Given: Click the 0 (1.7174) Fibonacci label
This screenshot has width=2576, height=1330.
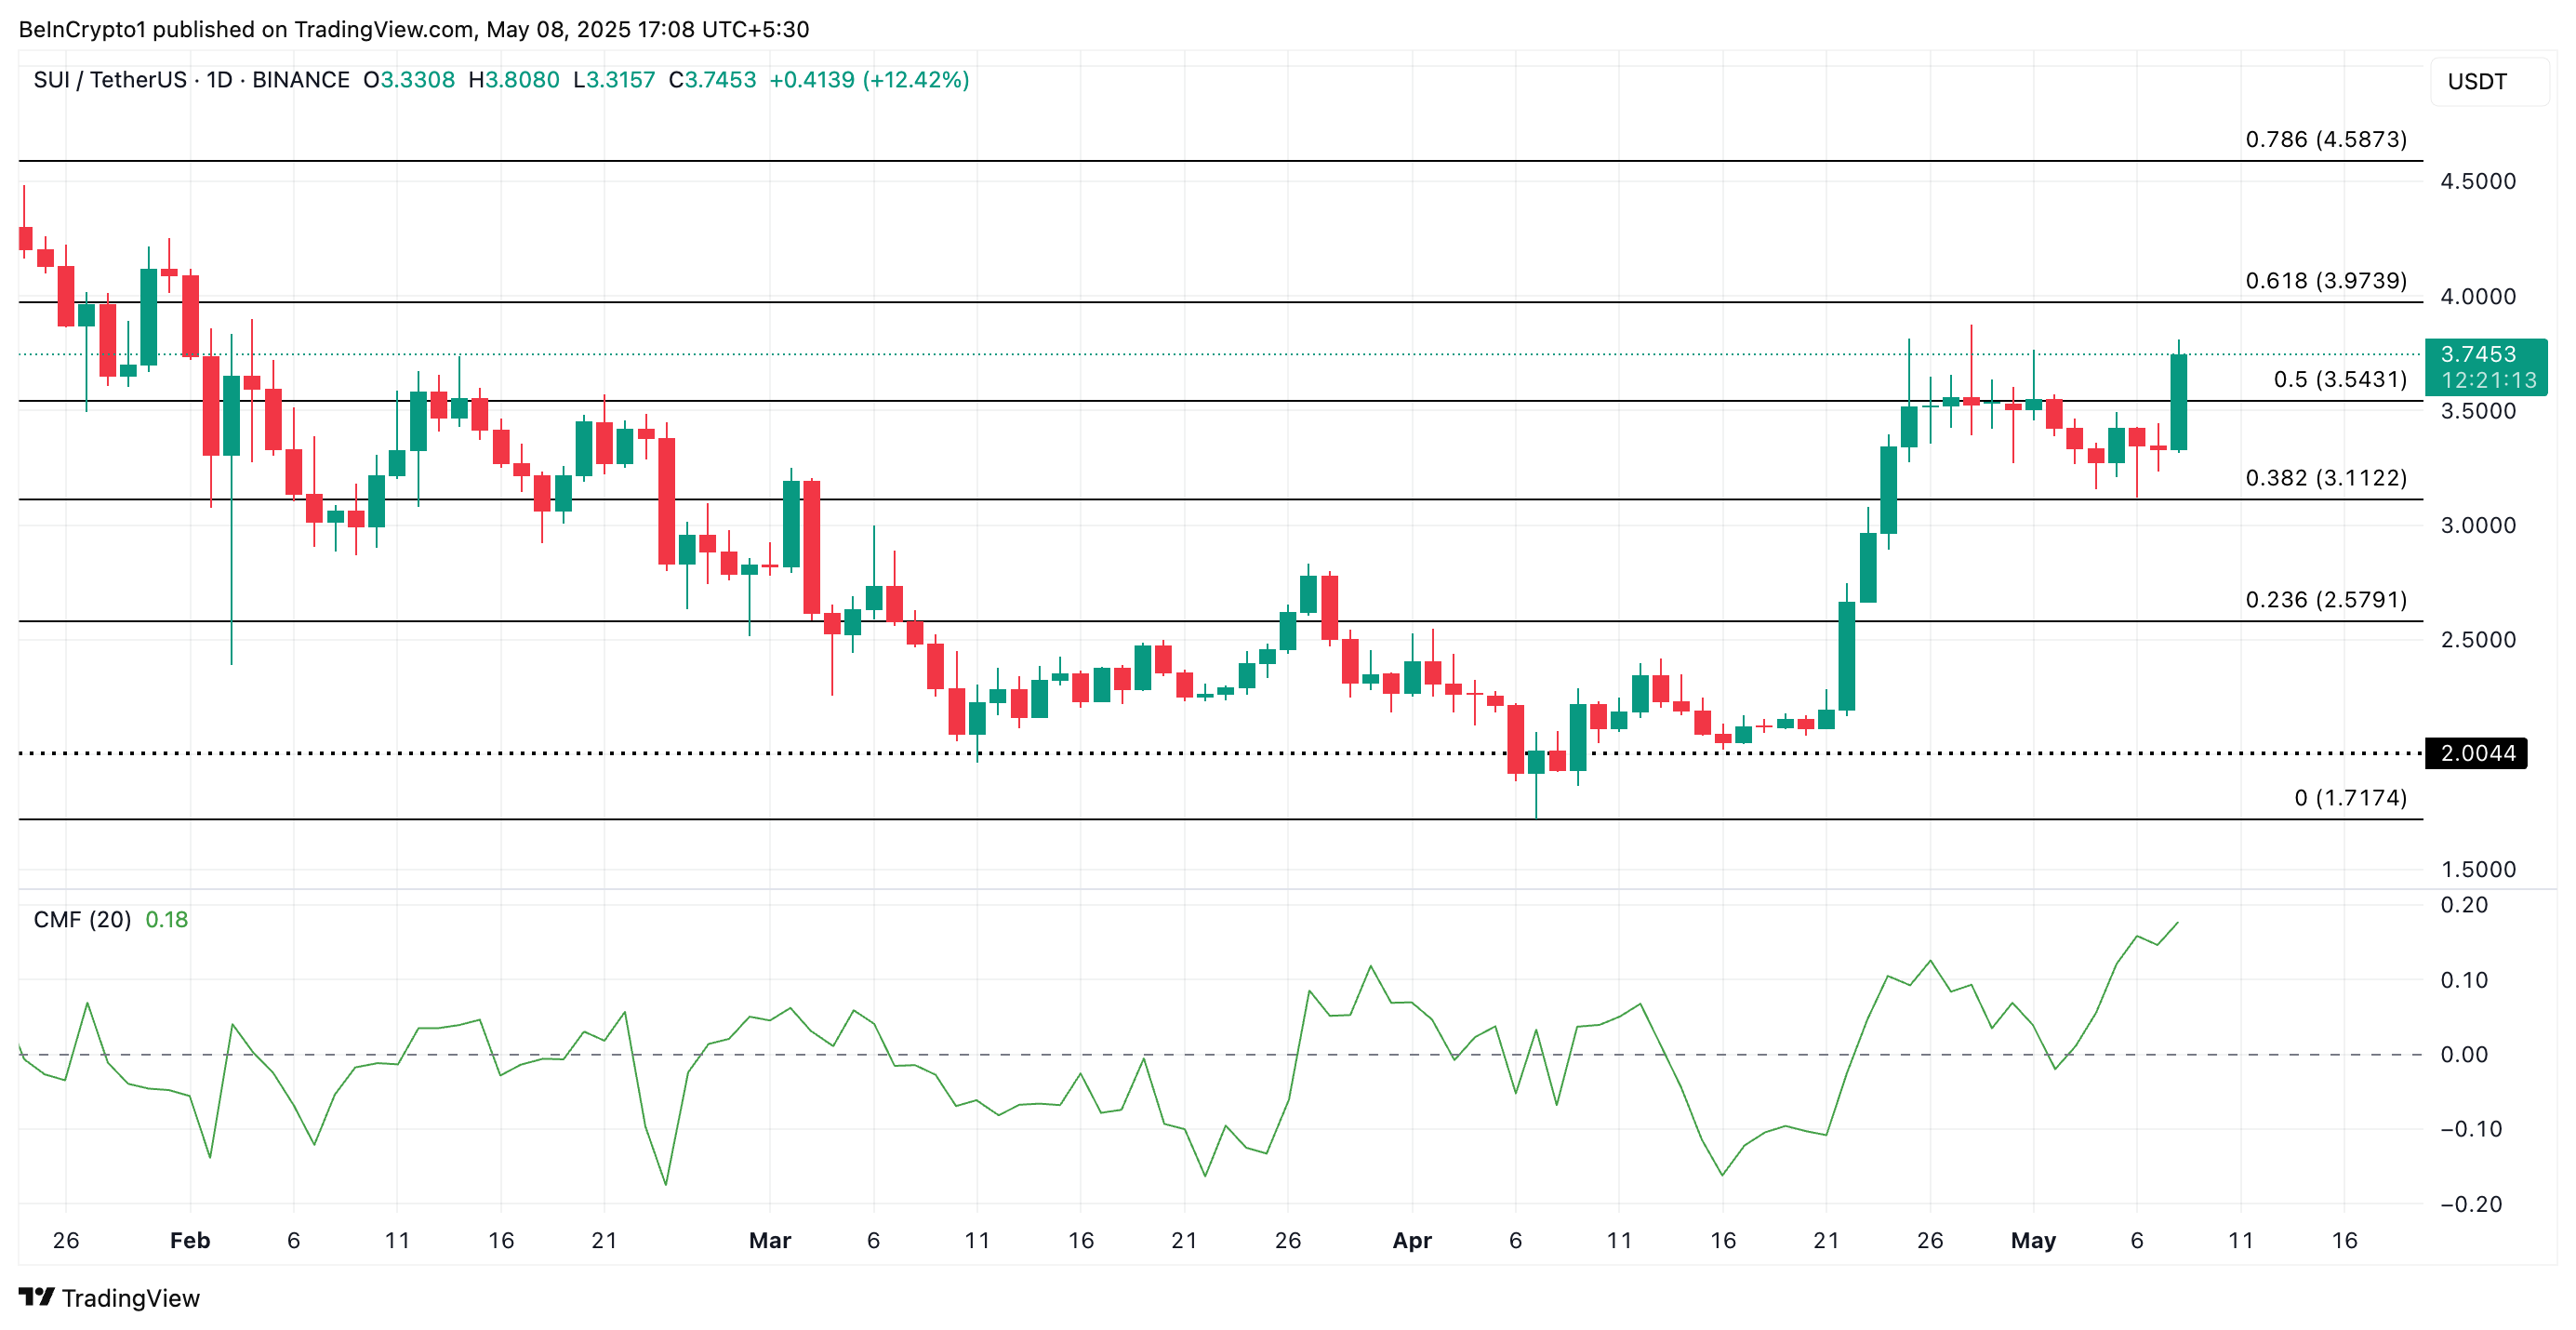Looking at the screenshot, I should tap(2349, 797).
